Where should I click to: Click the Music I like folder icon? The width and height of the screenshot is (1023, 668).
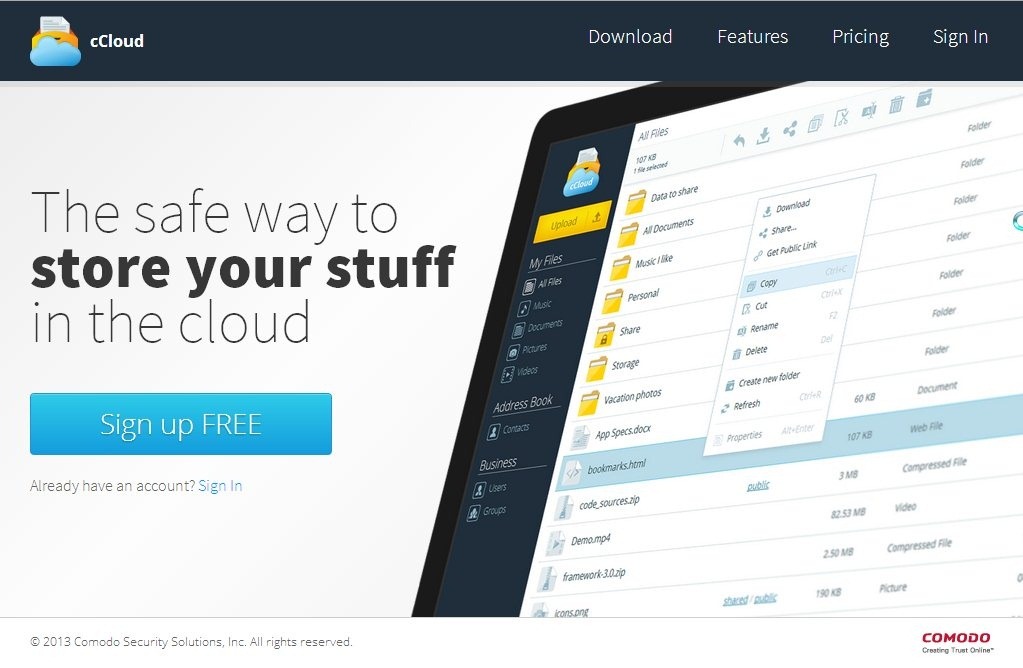click(620, 266)
